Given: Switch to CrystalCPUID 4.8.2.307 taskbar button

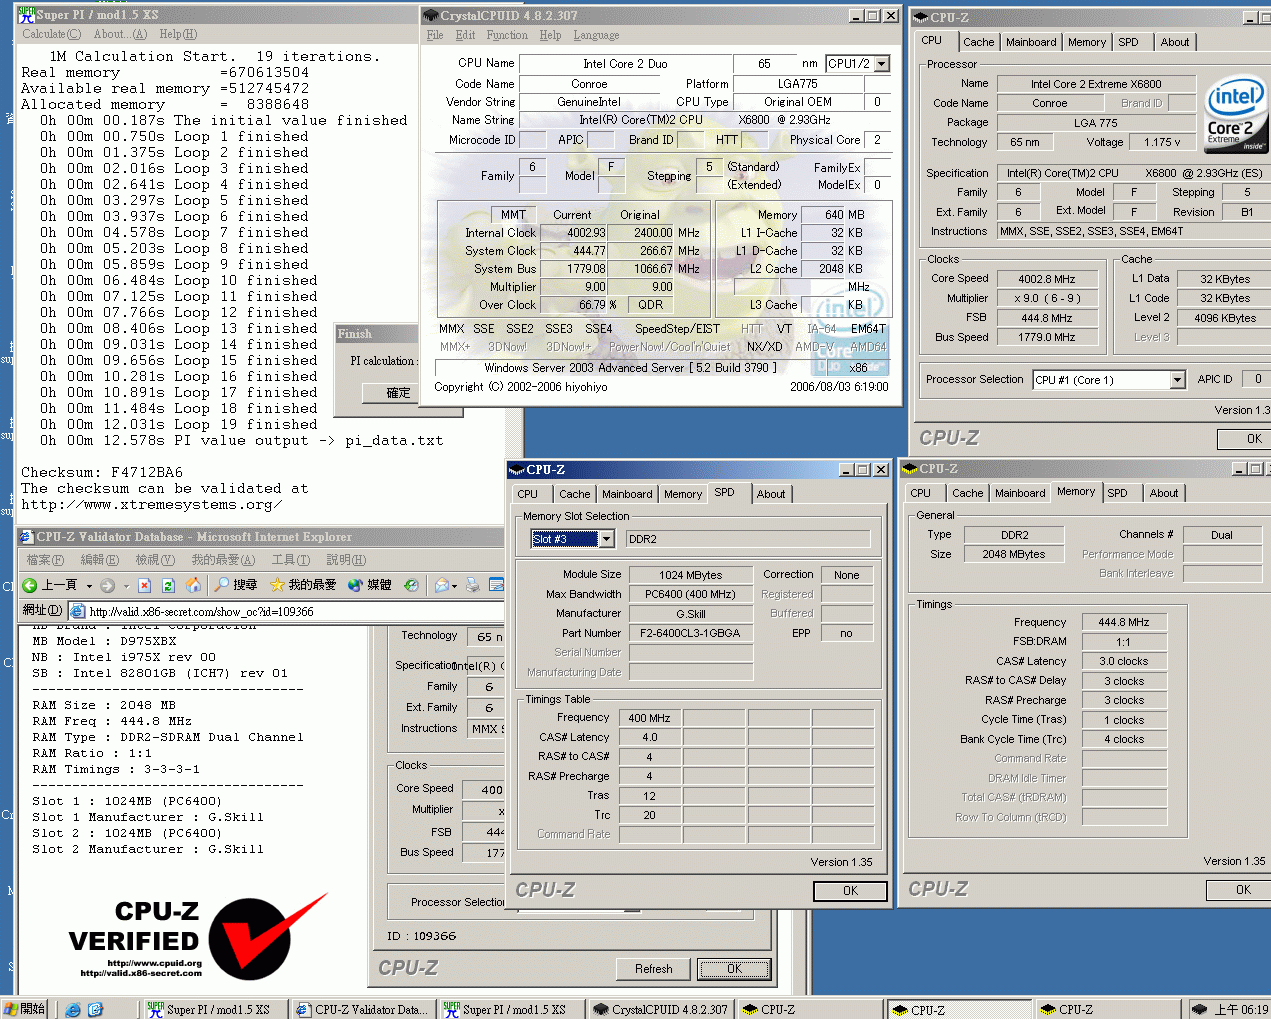Looking at the screenshot, I should [660, 1009].
